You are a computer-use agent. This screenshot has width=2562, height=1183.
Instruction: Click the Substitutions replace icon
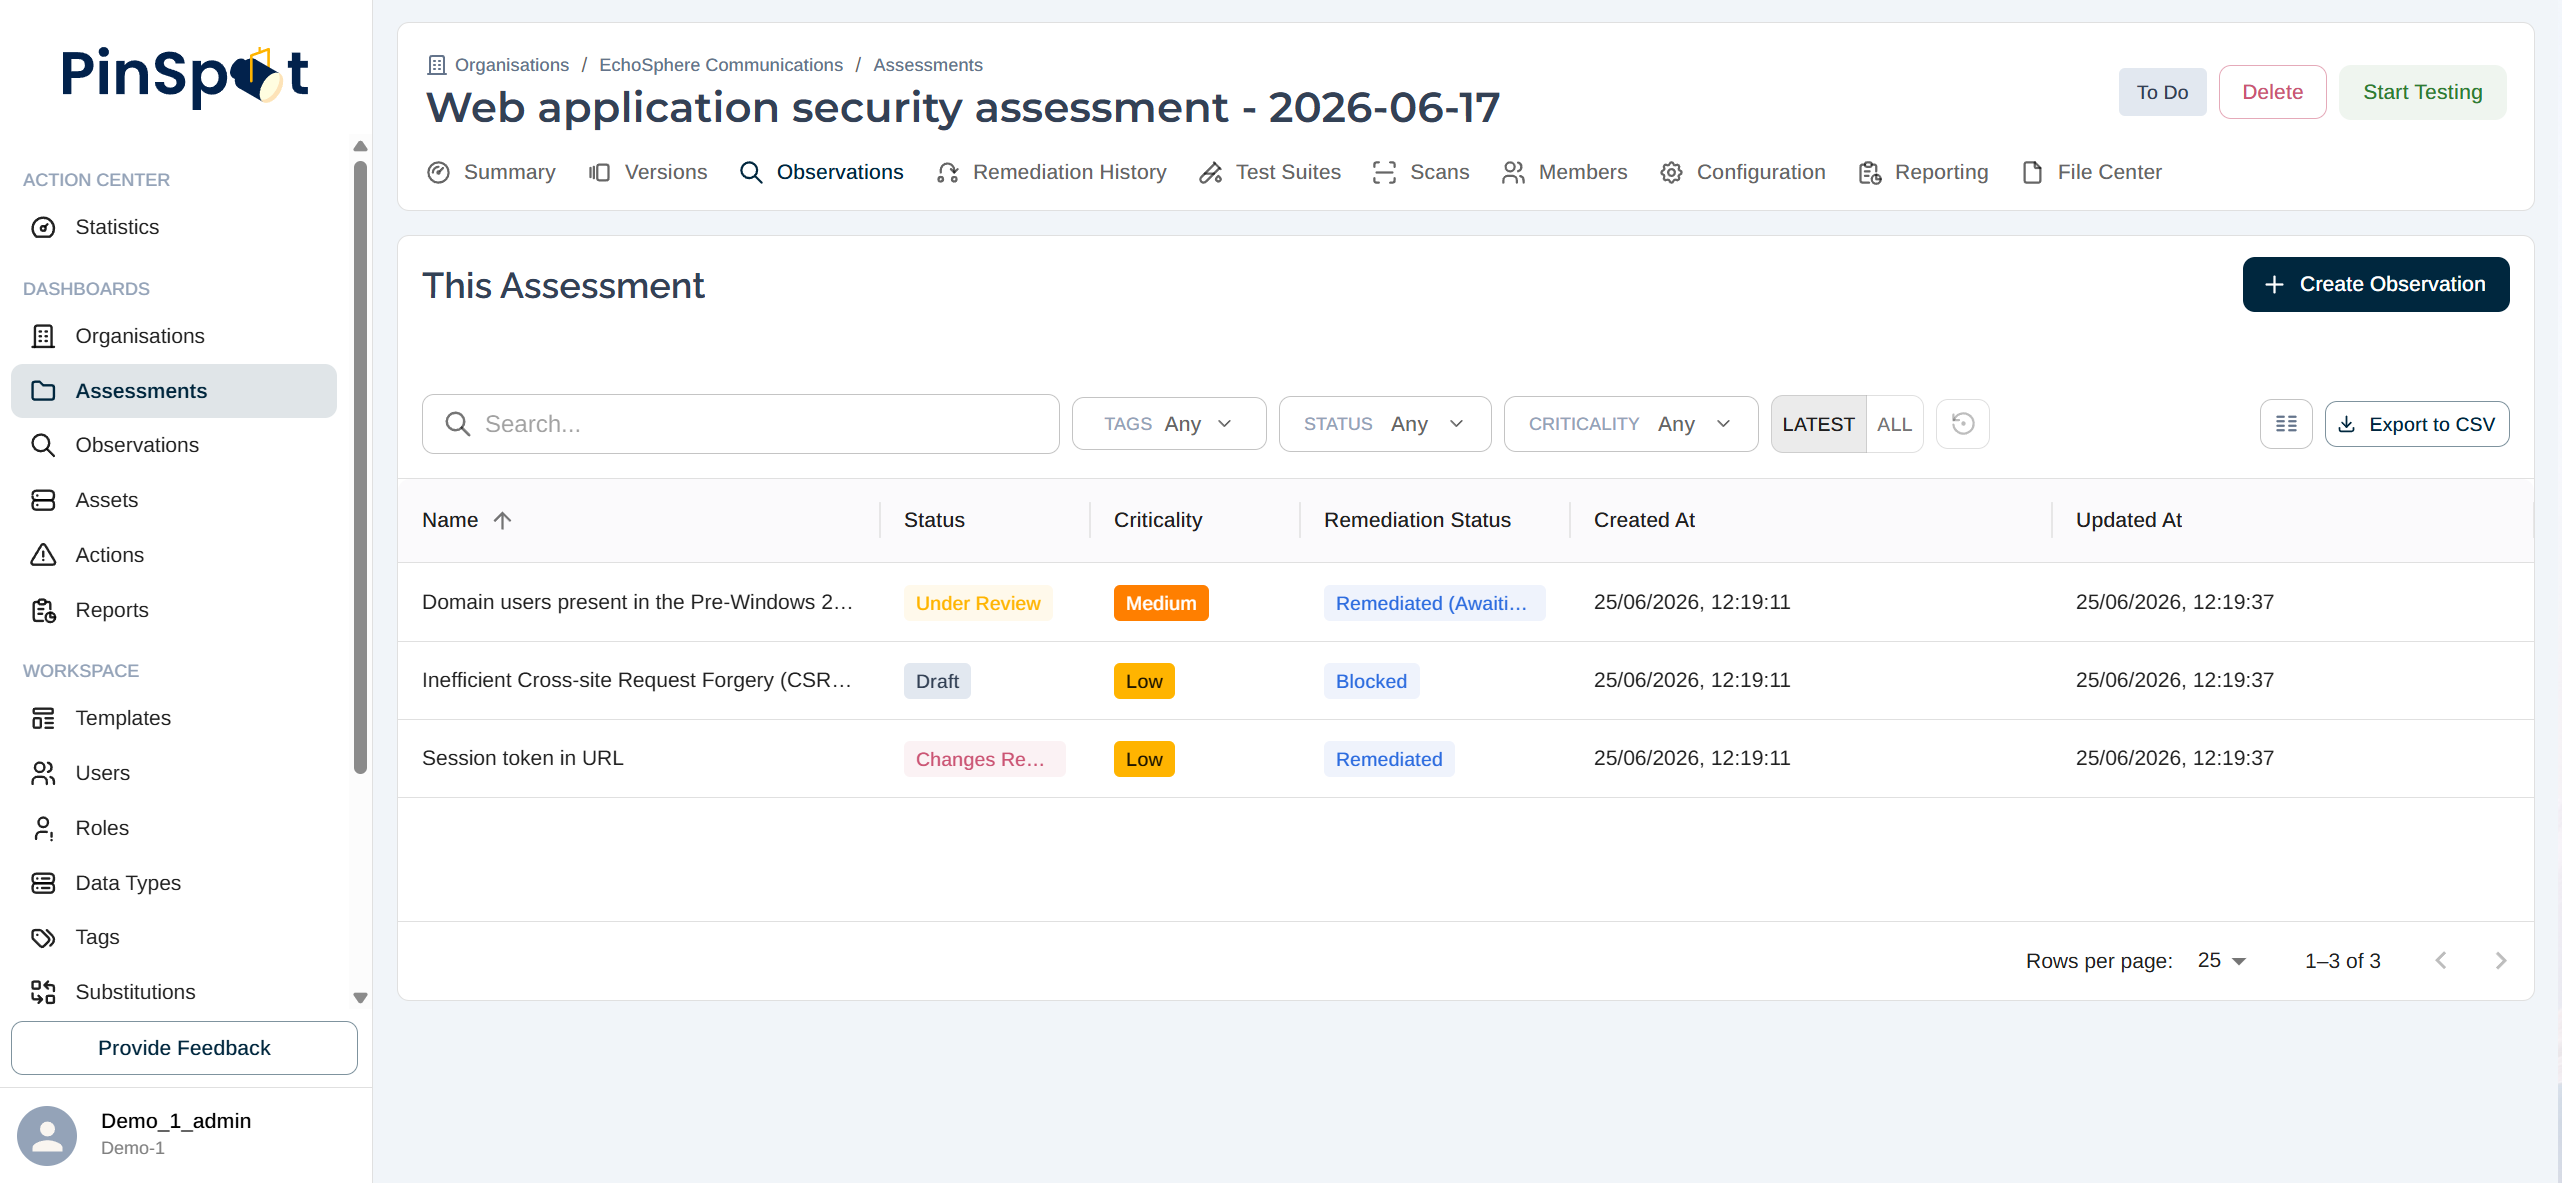coord(43,992)
